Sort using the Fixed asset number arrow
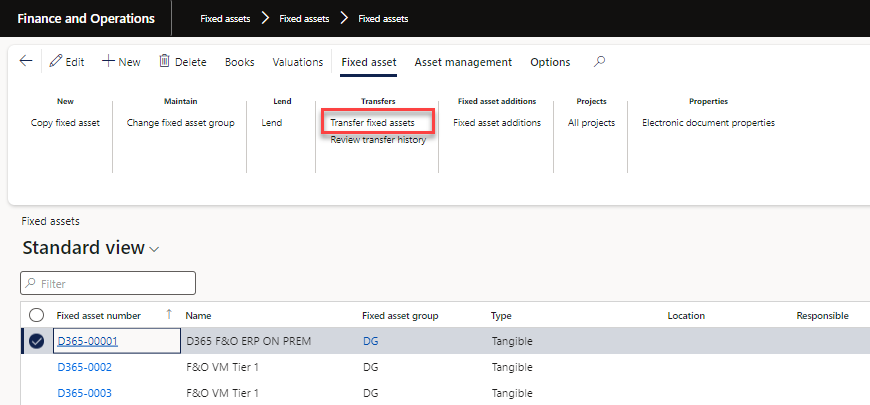The width and height of the screenshot is (870, 405). 169,315
